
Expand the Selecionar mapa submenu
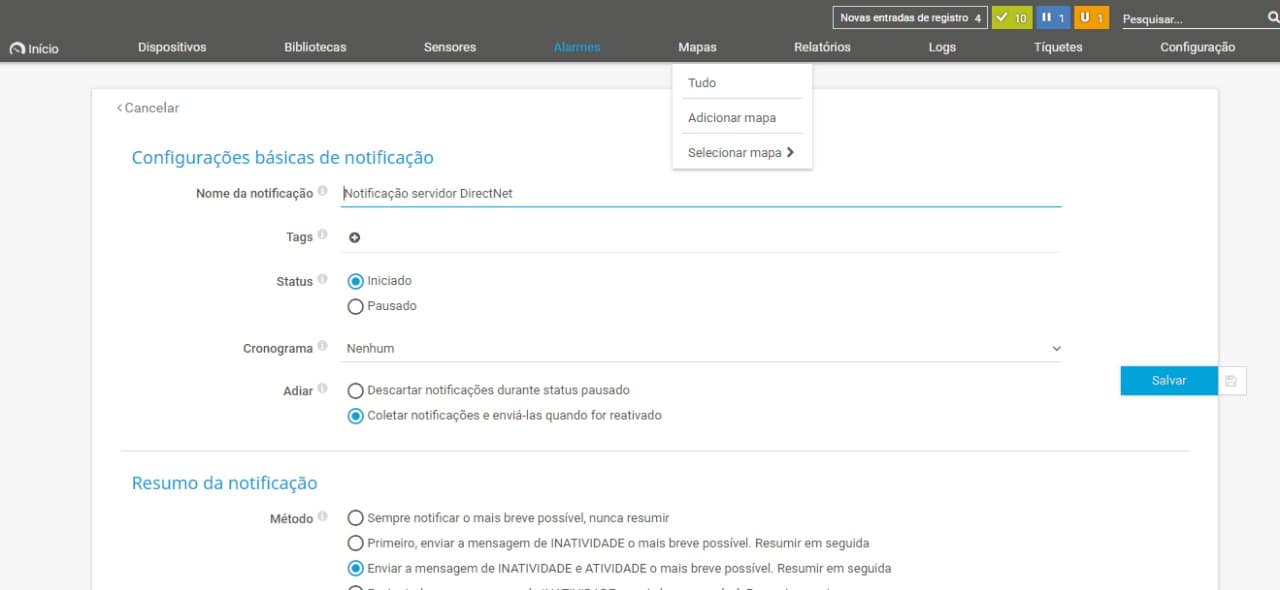[x=740, y=153]
